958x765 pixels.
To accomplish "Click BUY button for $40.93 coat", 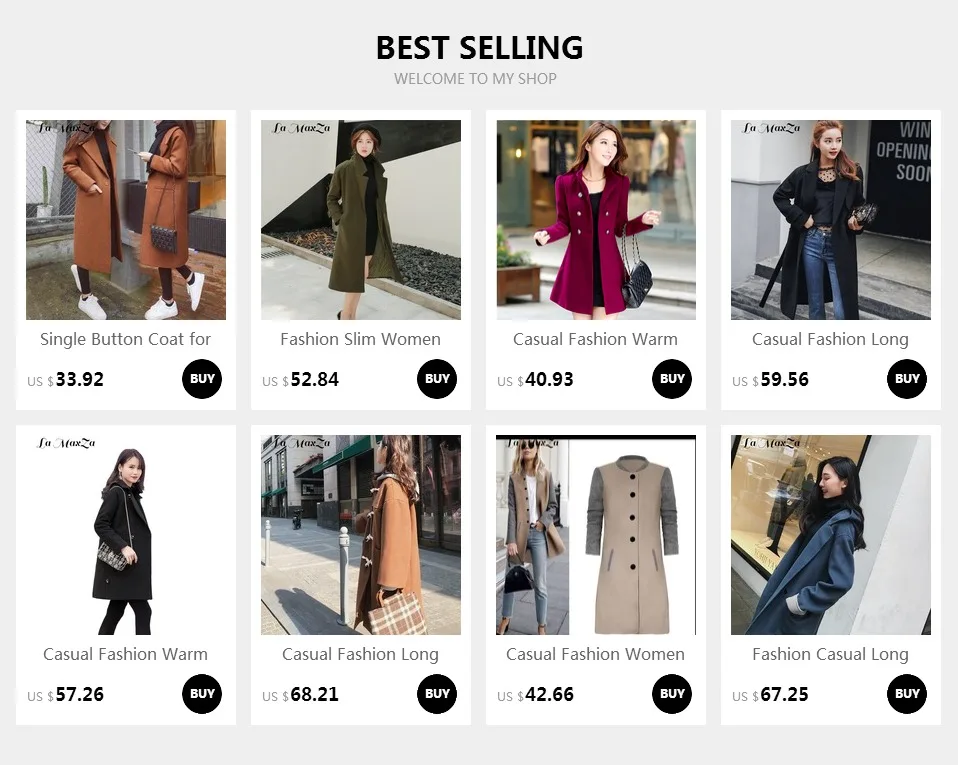I will click(672, 379).
